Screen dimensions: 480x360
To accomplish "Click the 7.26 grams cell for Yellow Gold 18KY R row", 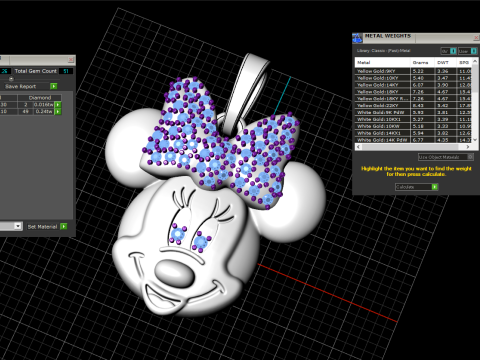I will click(422, 99).
